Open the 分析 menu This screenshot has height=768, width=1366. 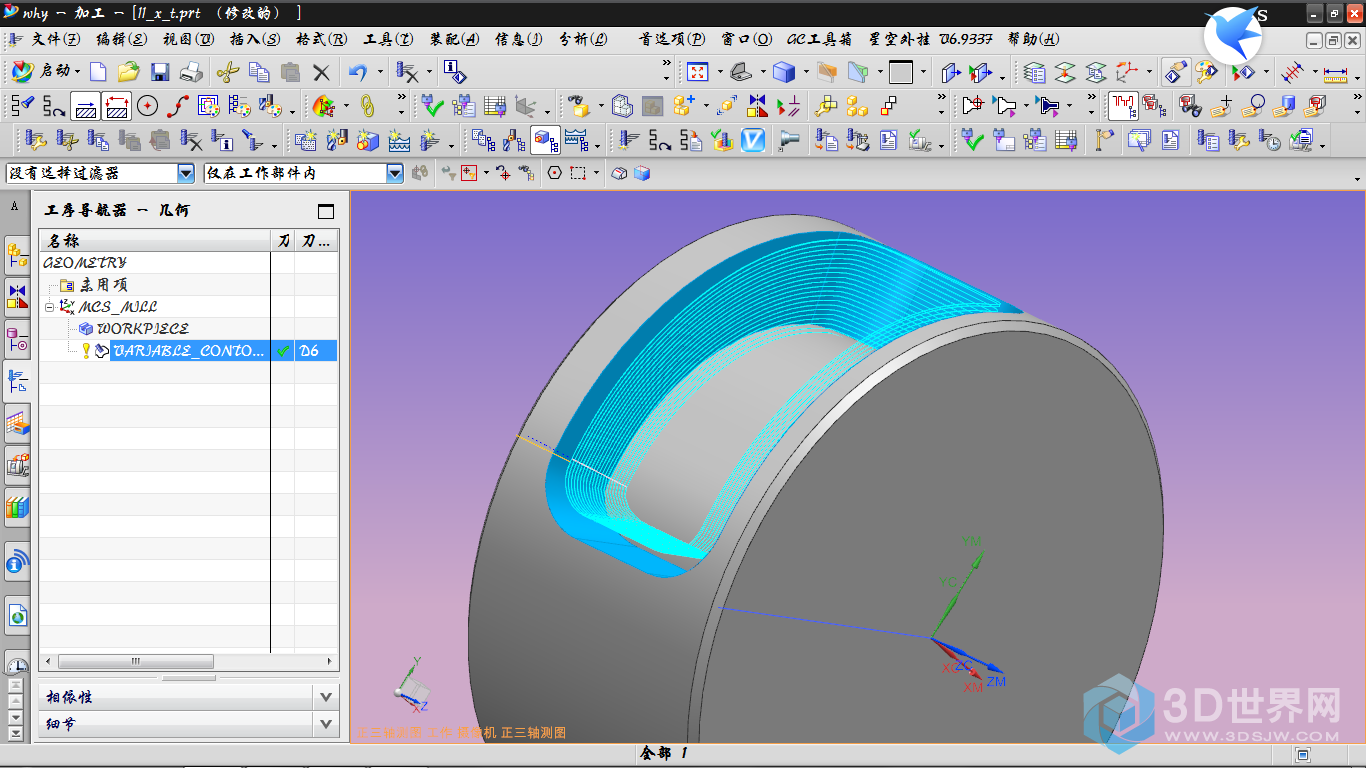(x=583, y=39)
